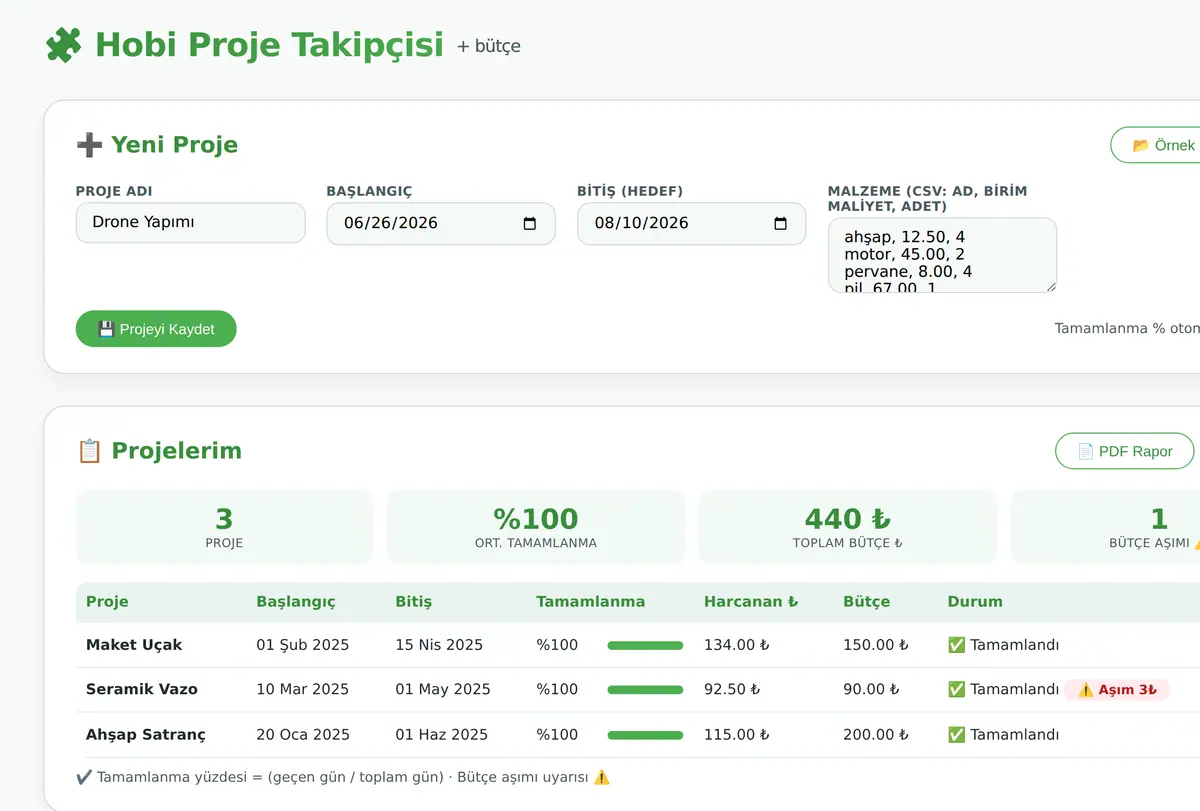Click the plus icon beside Yeni Proje
The image size is (1200, 811).
[x=89, y=145]
